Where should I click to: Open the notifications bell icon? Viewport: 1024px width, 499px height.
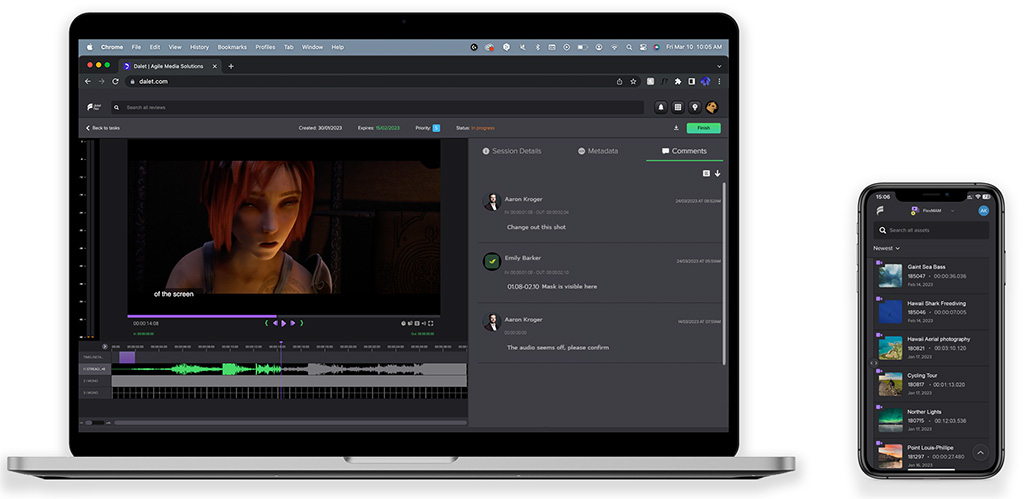(x=661, y=107)
